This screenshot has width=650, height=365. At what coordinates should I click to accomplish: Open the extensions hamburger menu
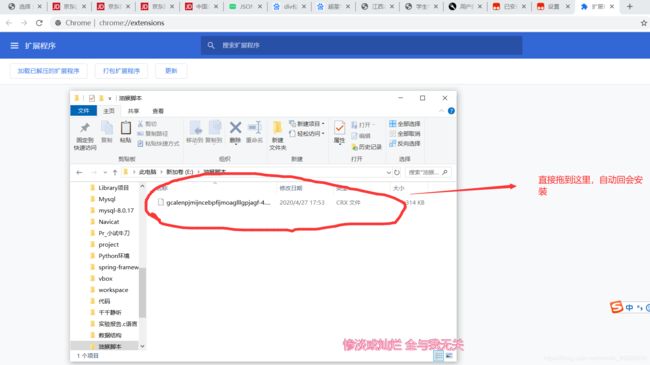(15, 46)
